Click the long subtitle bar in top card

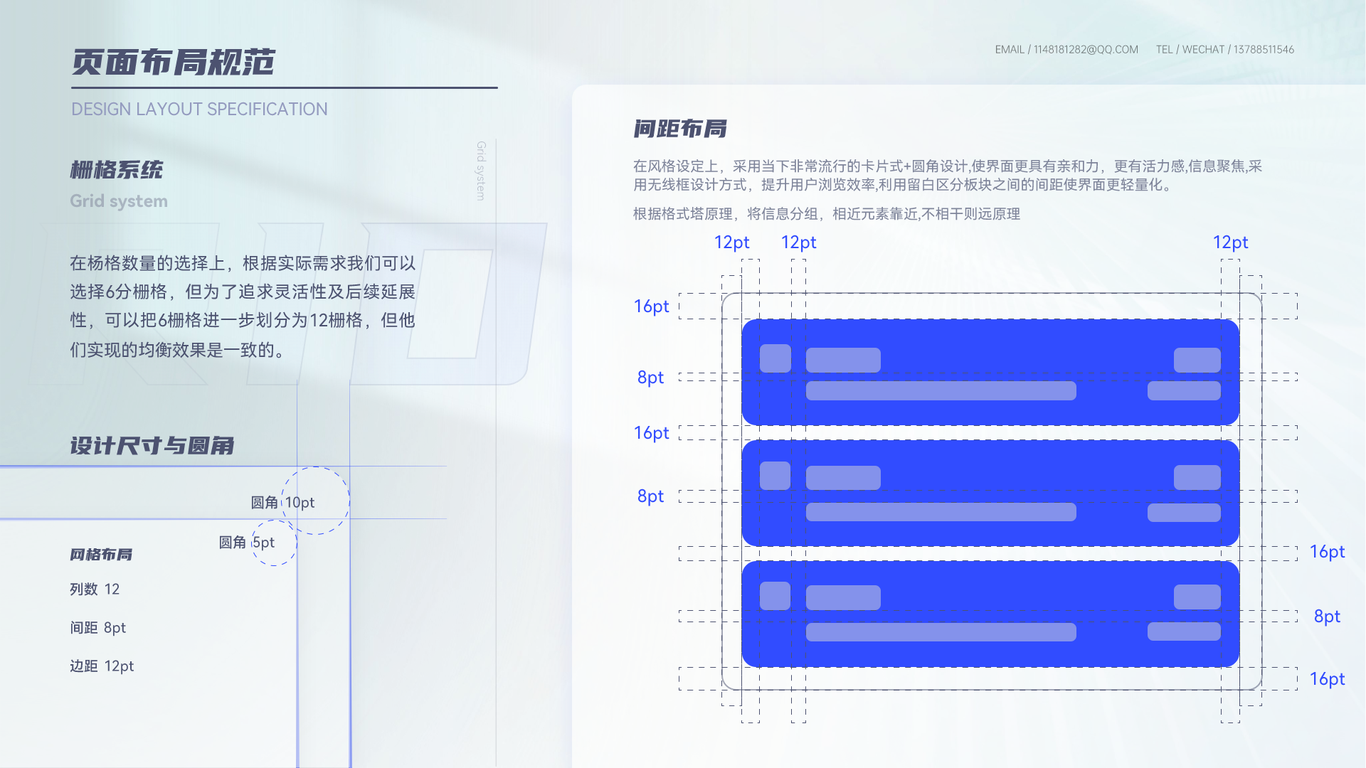pyautogui.click(x=941, y=391)
